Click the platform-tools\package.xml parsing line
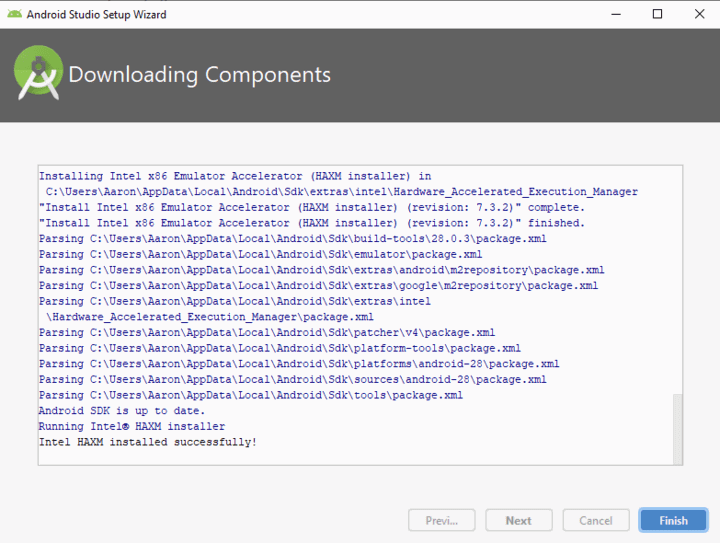 [280, 348]
